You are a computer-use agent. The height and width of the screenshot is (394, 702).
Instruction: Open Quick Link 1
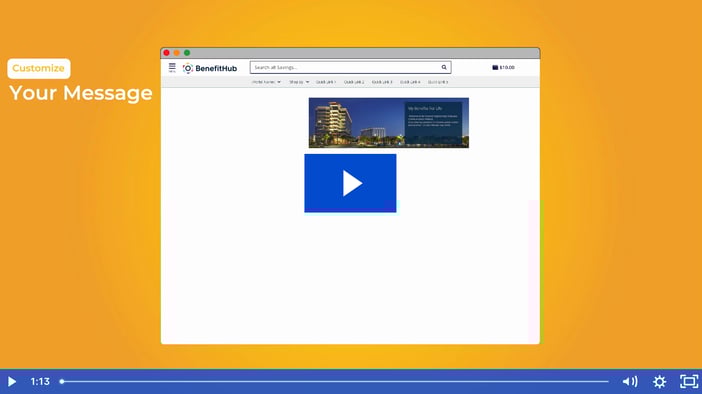pos(326,82)
